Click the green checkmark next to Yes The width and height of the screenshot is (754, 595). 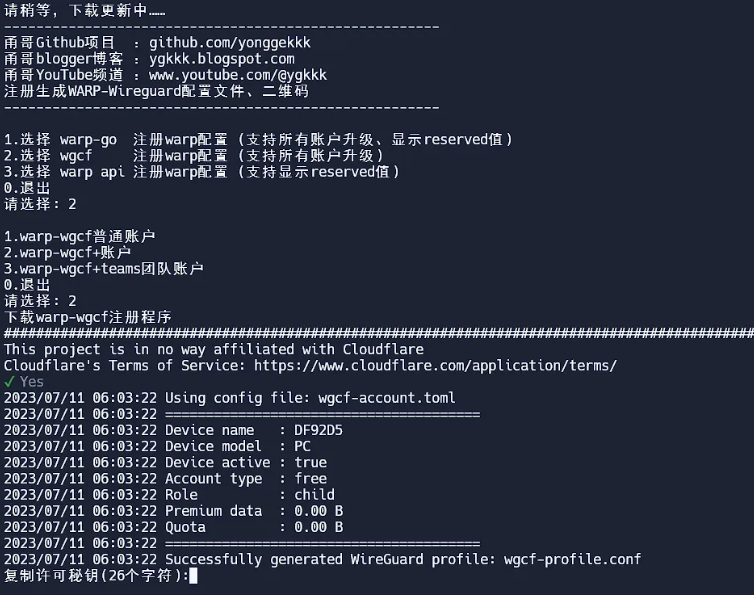point(9,381)
